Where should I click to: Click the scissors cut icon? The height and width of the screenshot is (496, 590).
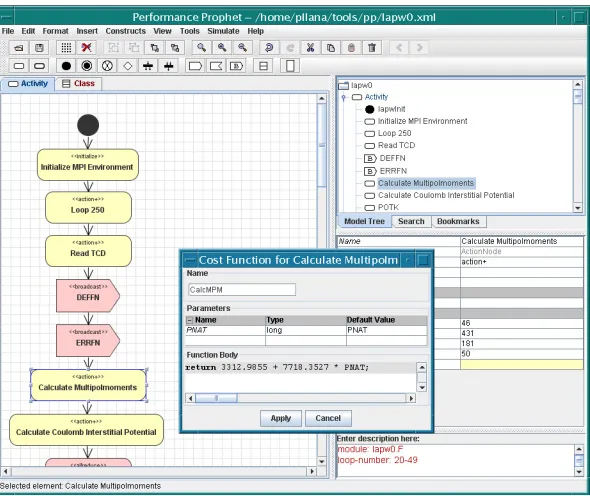click(310, 48)
